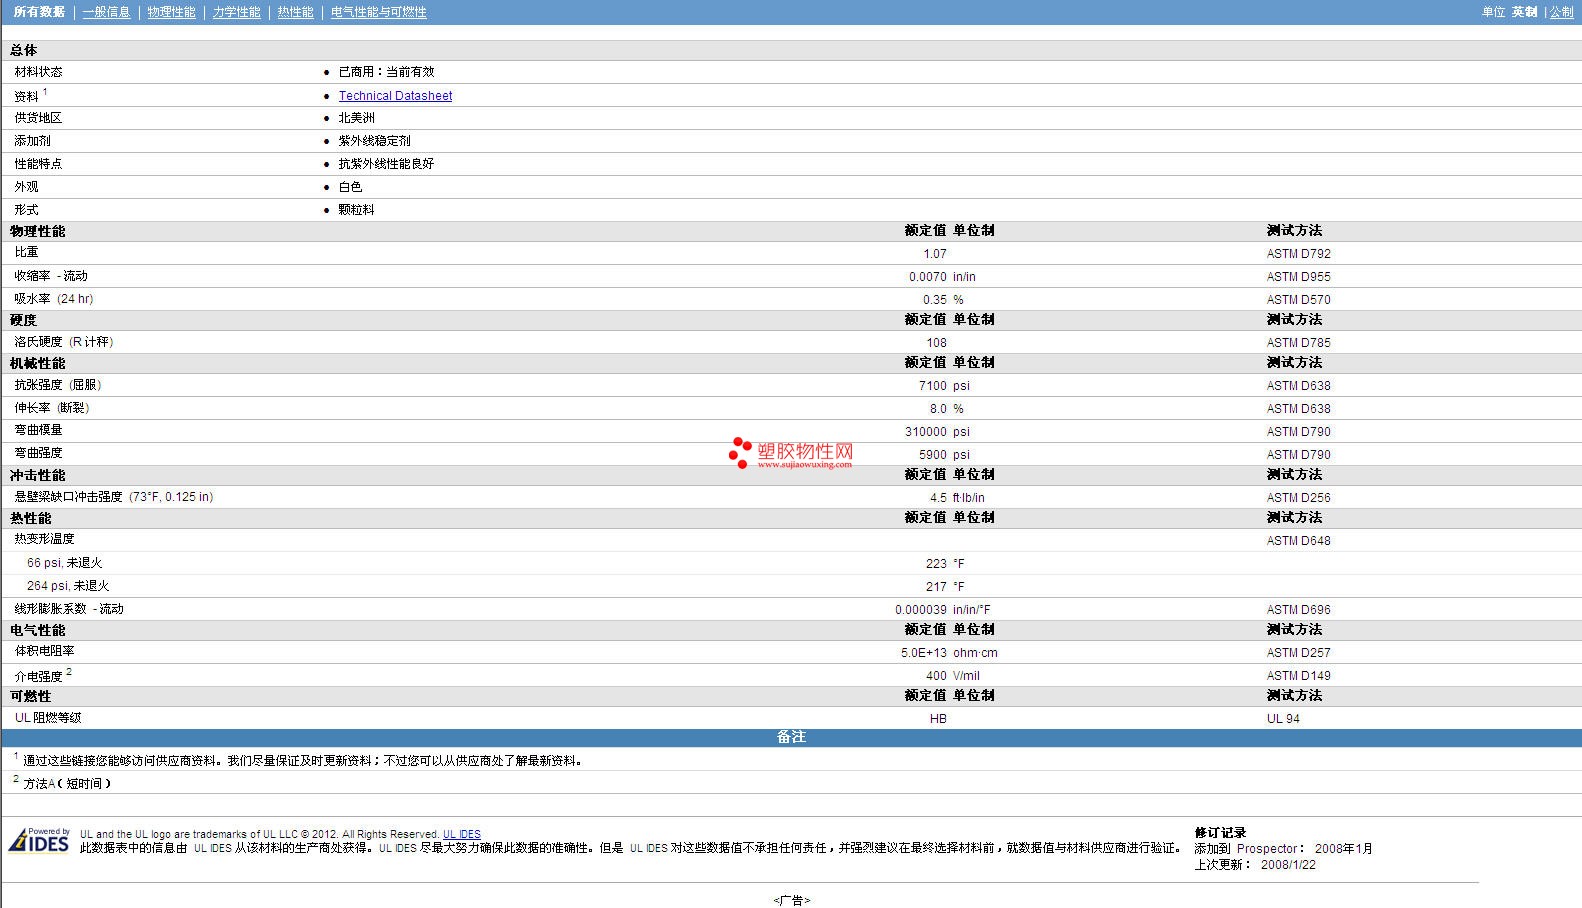Click 弯曲强度 value 5900

pyautogui.click(x=933, y=455)
